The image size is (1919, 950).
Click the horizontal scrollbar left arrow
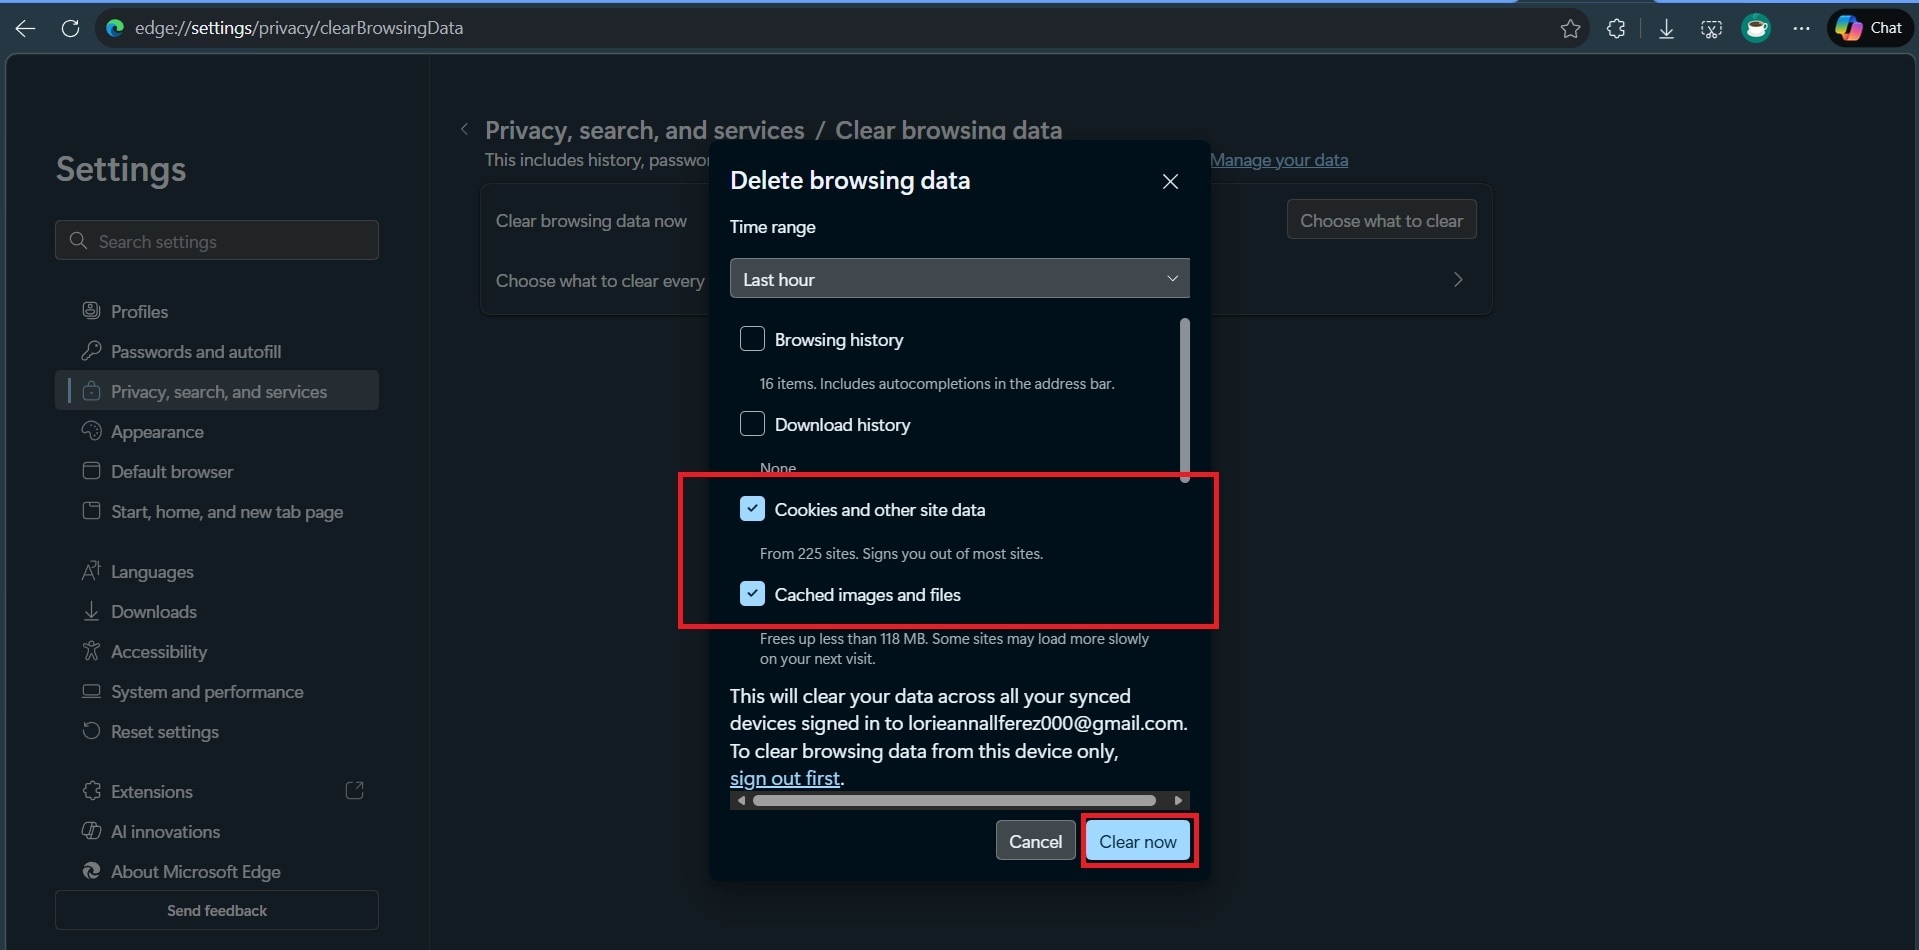pyautogui.click(x=740, y=801)
